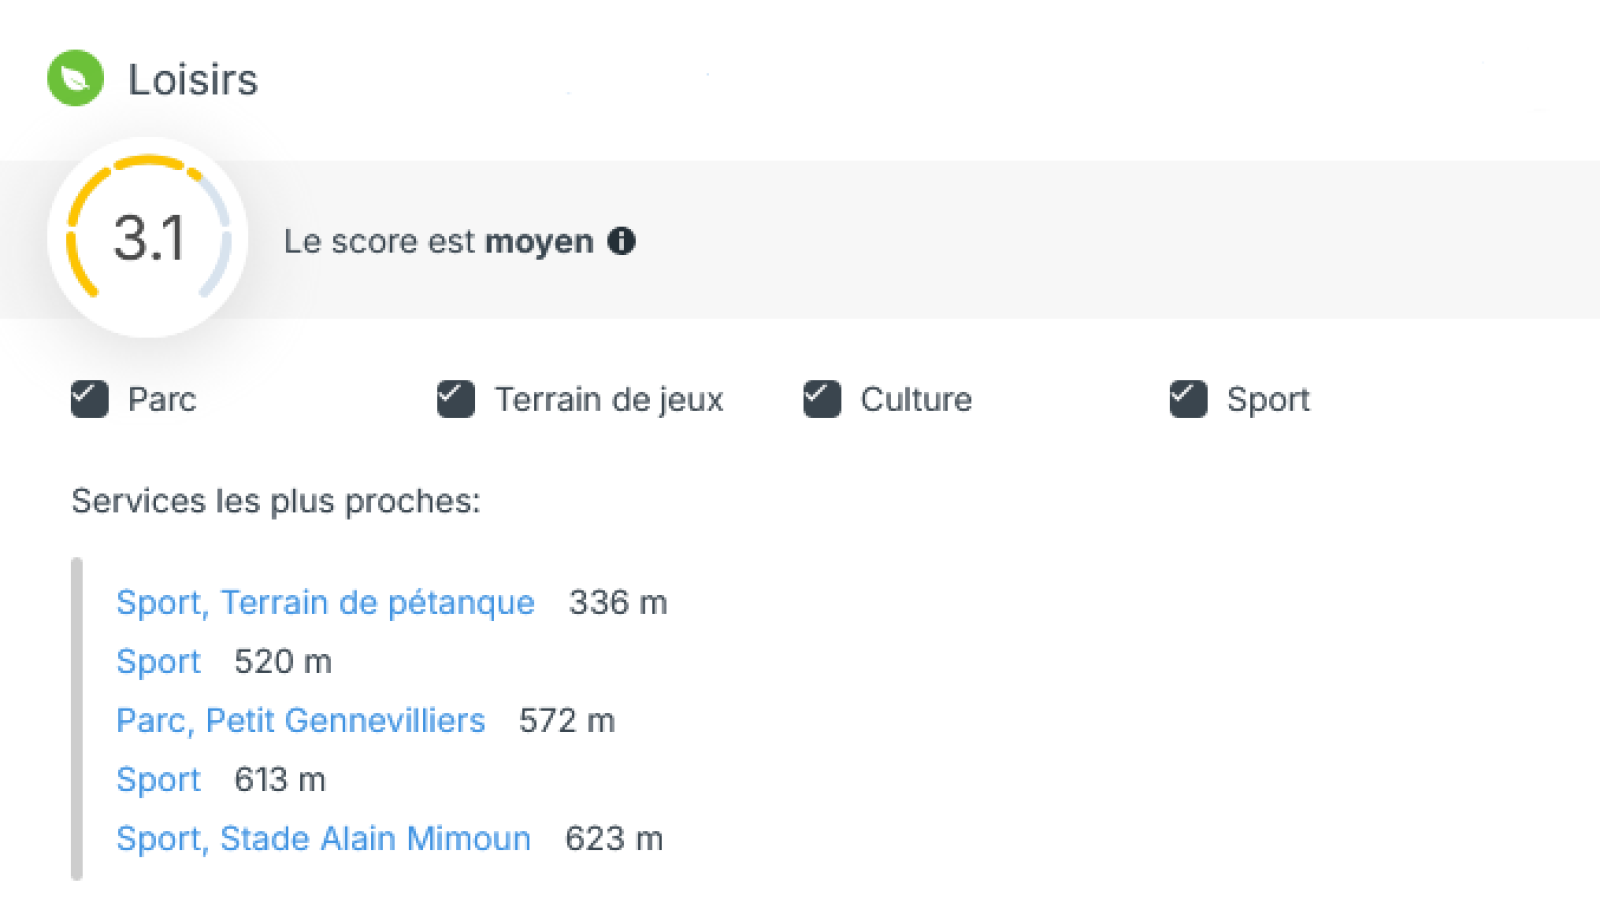Click the "Le score est moyen" text
Viewport: 1600px width, 902px height.
point(438,241)
